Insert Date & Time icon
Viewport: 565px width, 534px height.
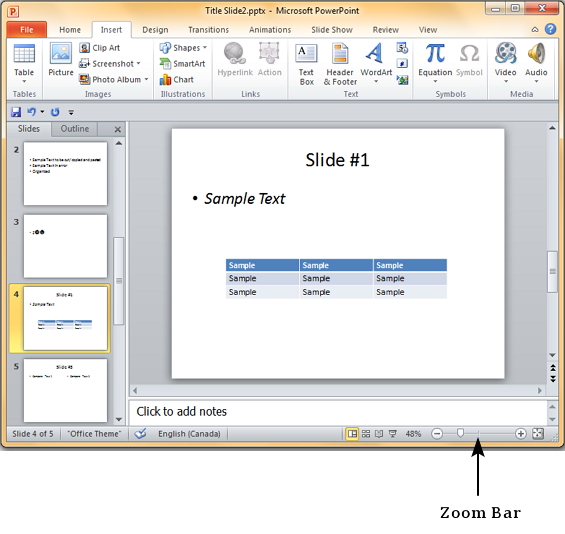click(x=402, y=48)
